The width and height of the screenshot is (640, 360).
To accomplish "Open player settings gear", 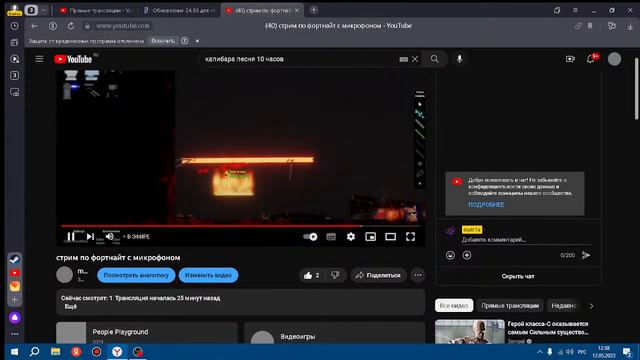I will point(351,236).
